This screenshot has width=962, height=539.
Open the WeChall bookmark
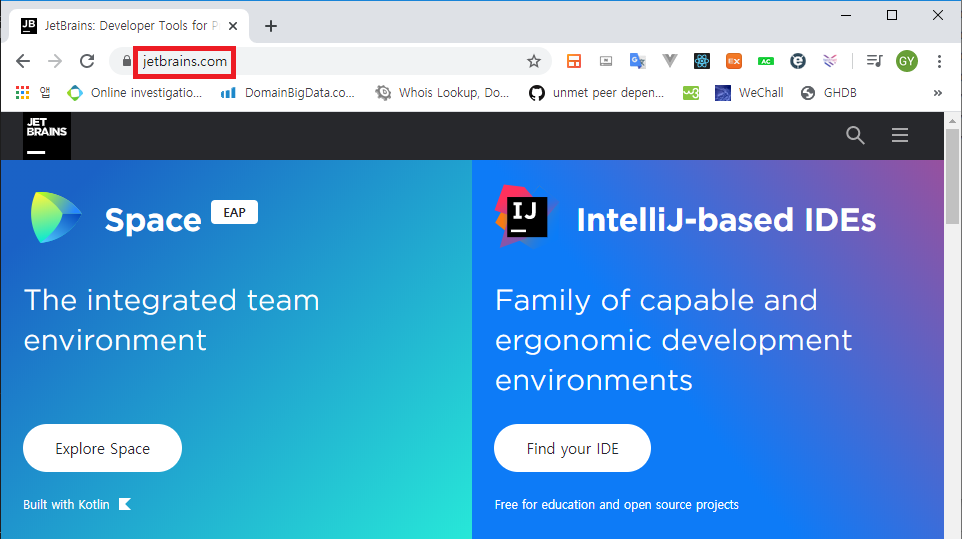749,93
